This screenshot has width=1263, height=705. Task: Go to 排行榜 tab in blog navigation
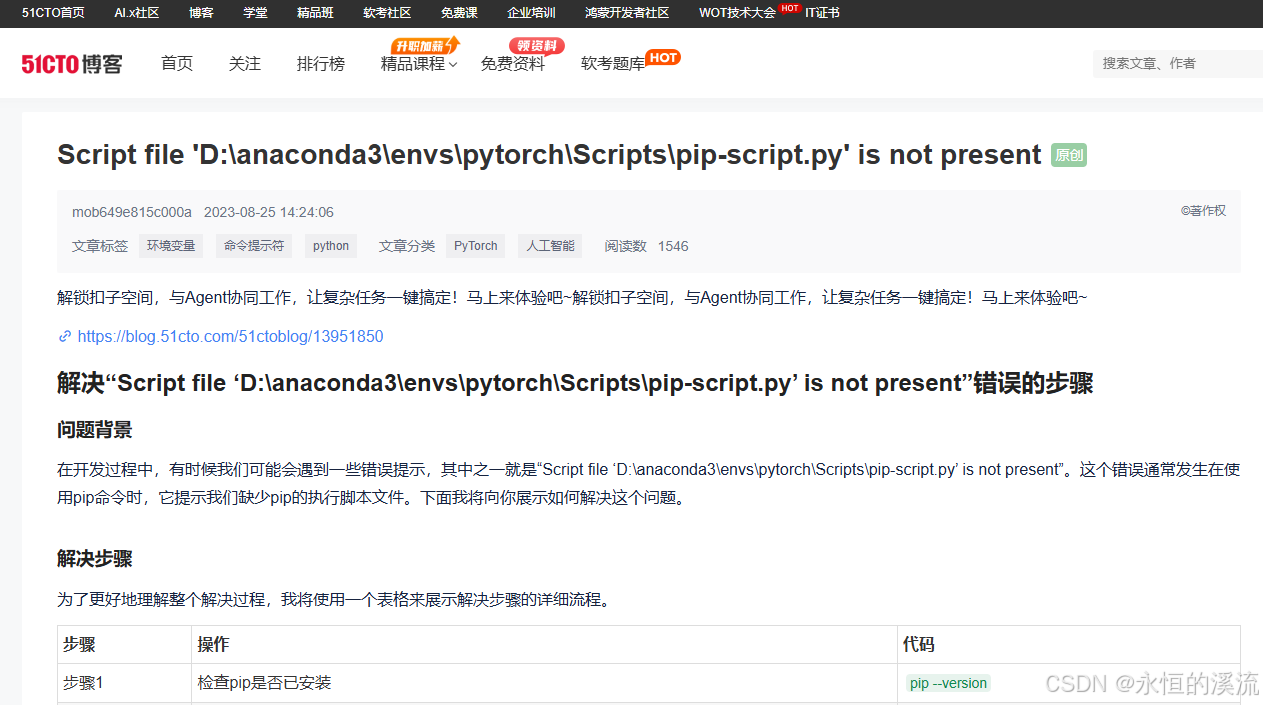(x=321, y=64)
